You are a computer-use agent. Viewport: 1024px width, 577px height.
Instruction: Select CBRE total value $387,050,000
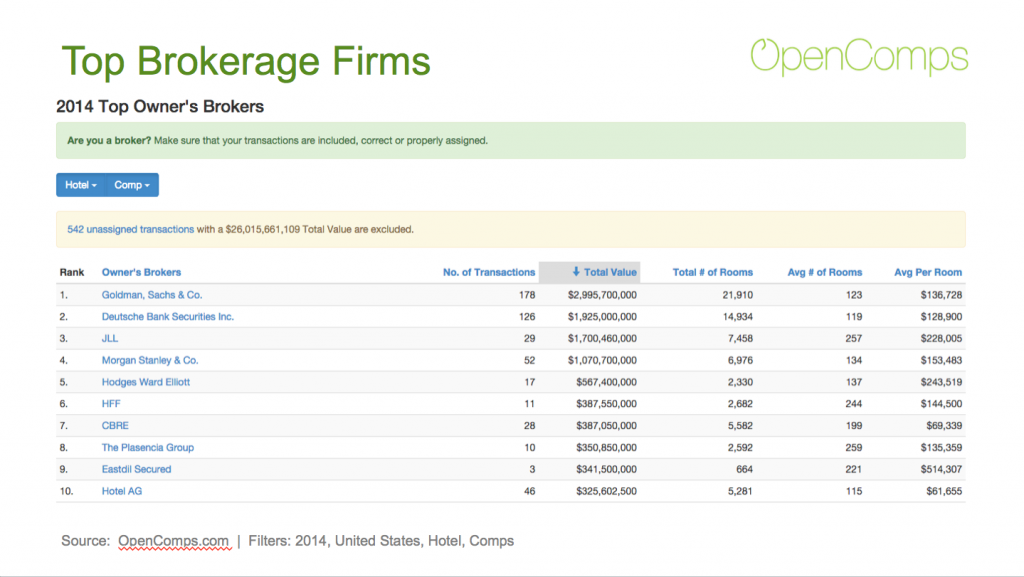(x=606, y=426)
